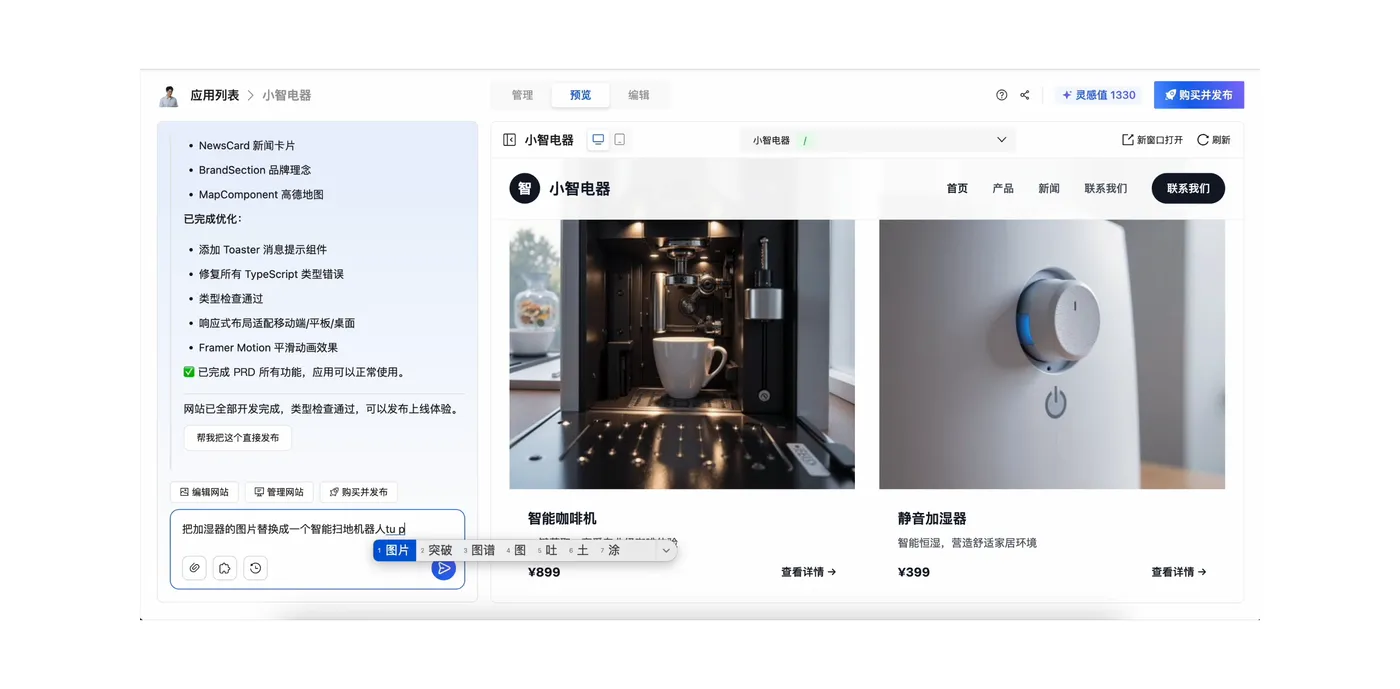Select IME candidate 吐

click(549, 550)
